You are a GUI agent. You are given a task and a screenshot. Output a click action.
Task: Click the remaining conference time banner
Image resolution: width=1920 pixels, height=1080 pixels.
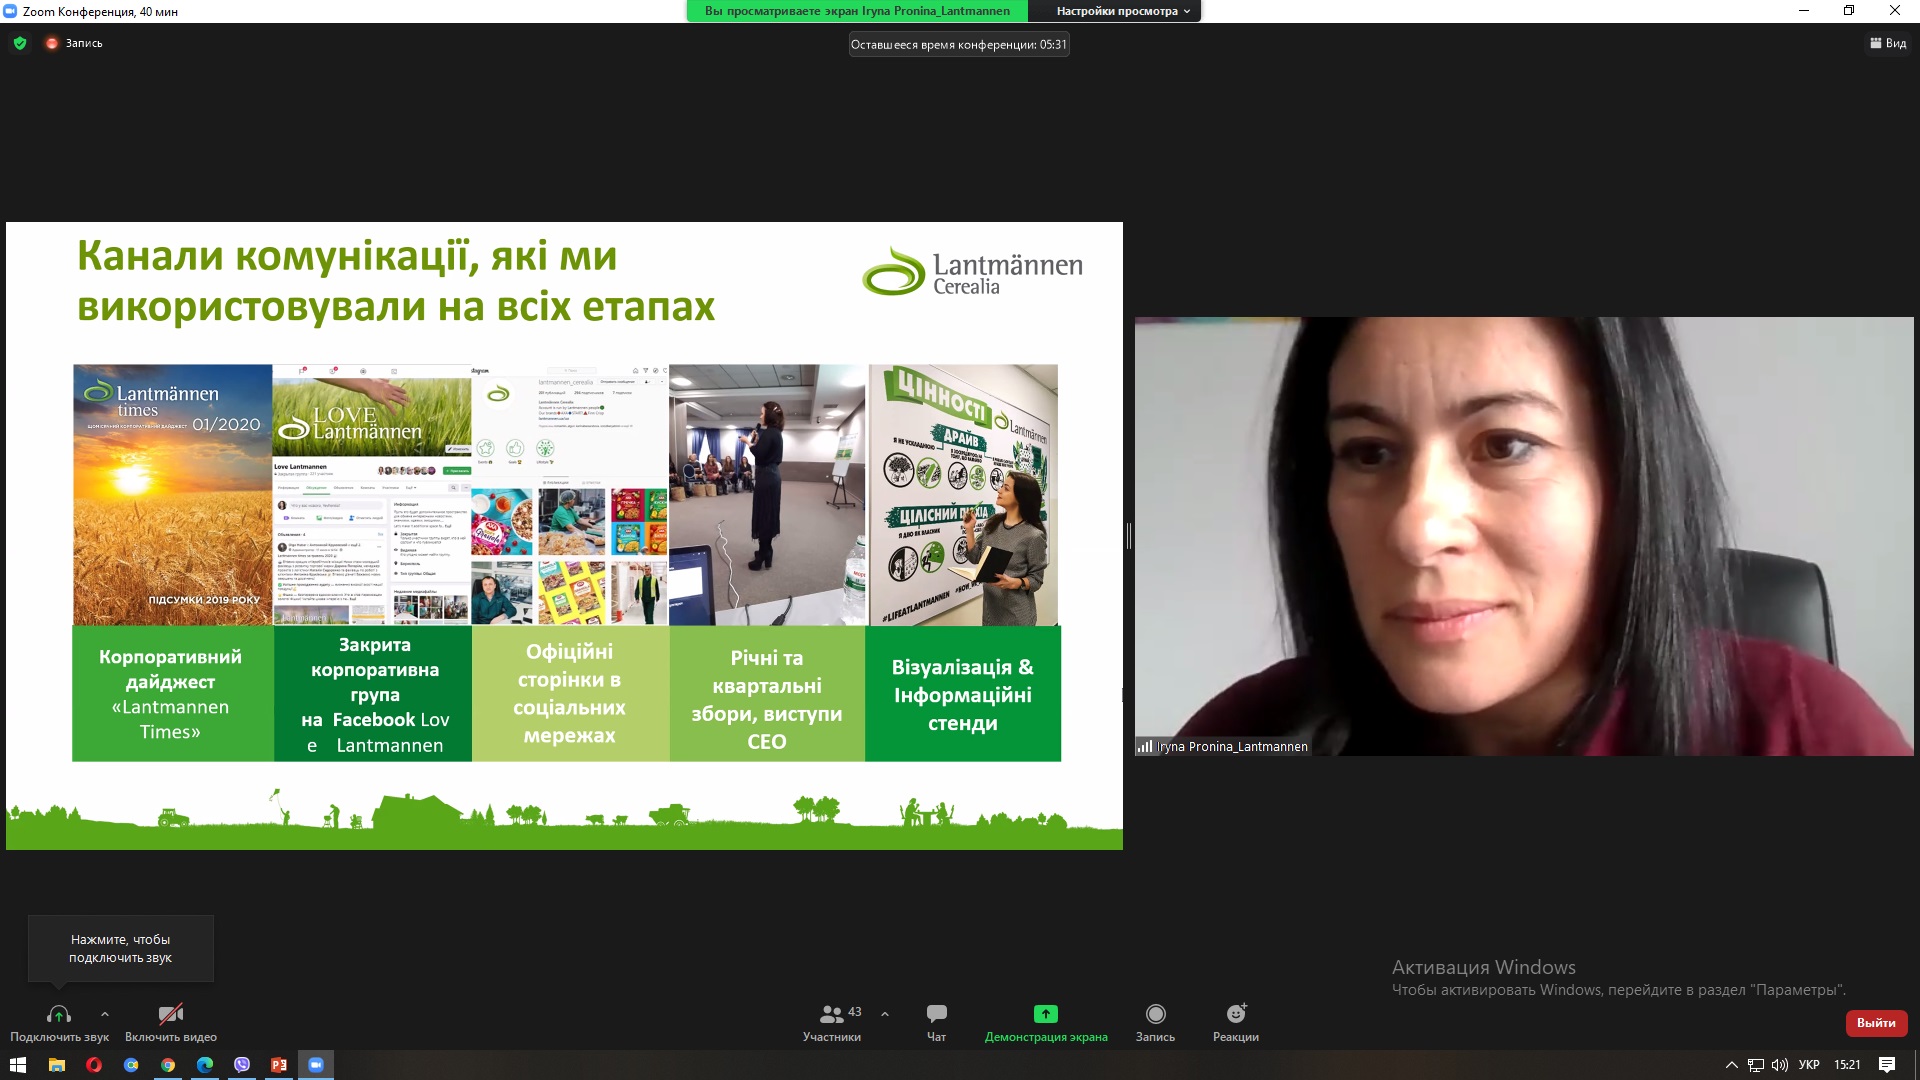tap(958, 44)
